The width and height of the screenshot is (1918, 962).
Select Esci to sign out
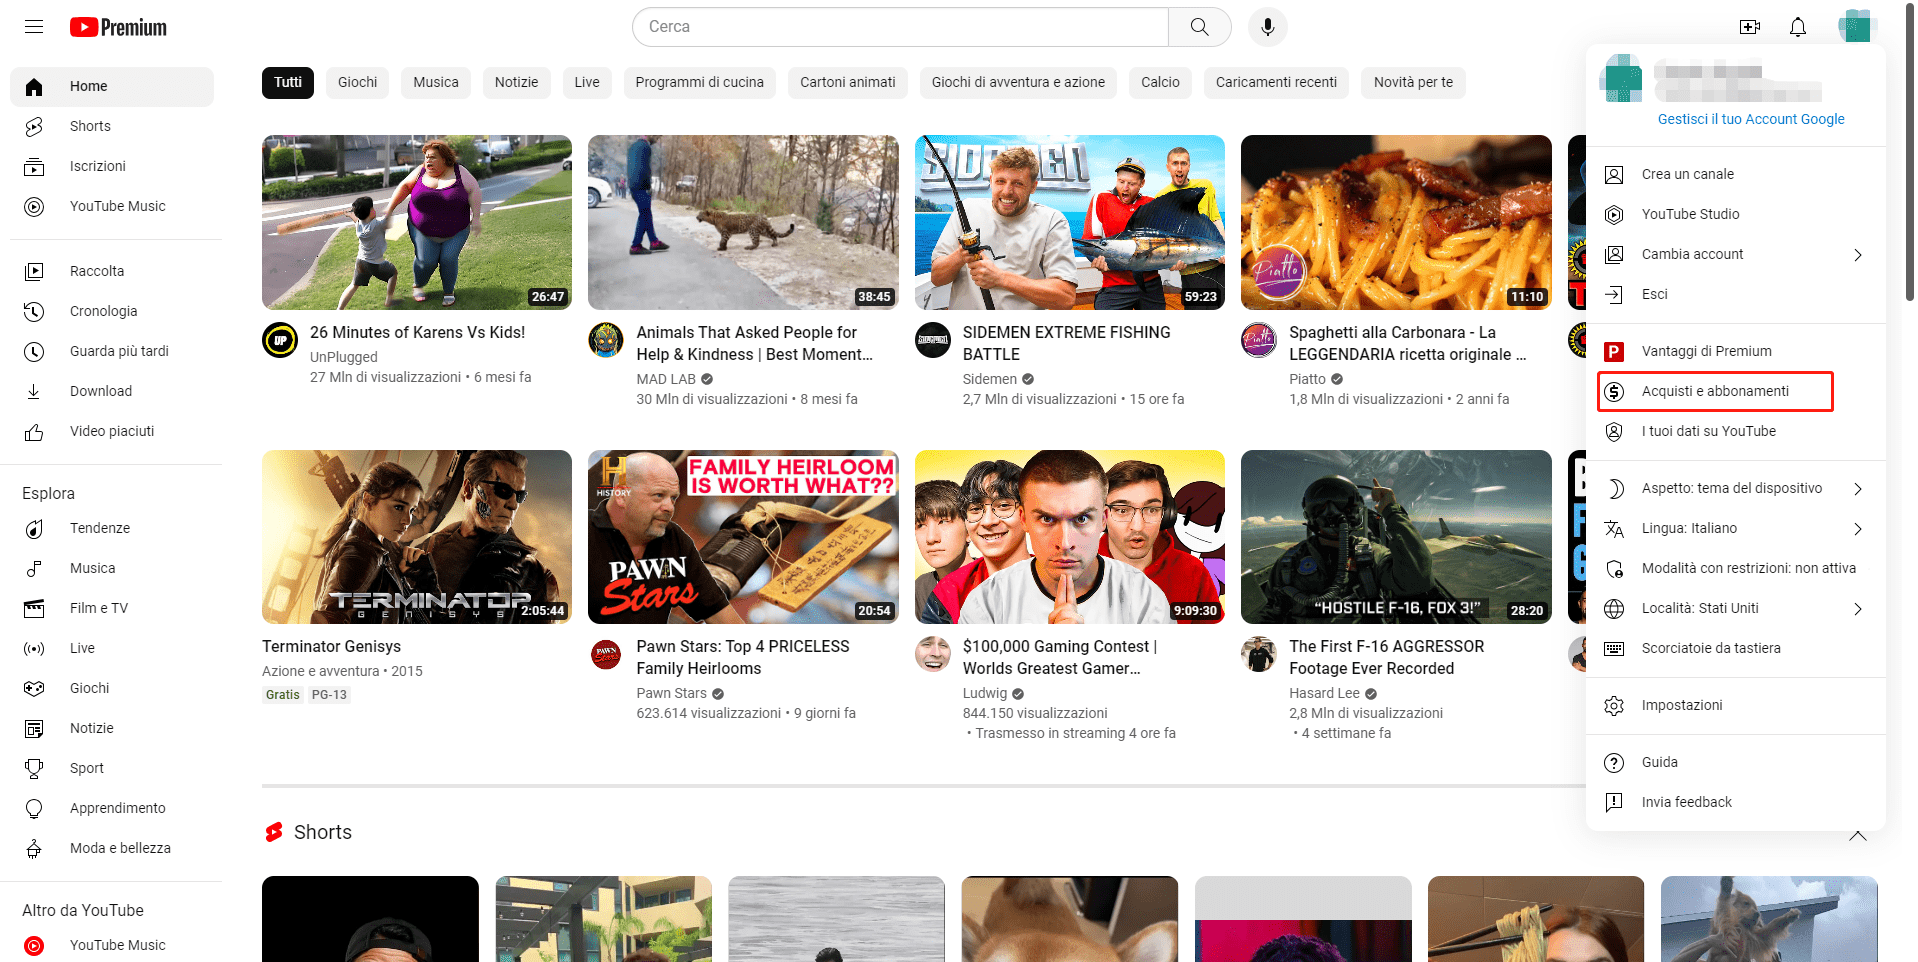click(1735, 294)
